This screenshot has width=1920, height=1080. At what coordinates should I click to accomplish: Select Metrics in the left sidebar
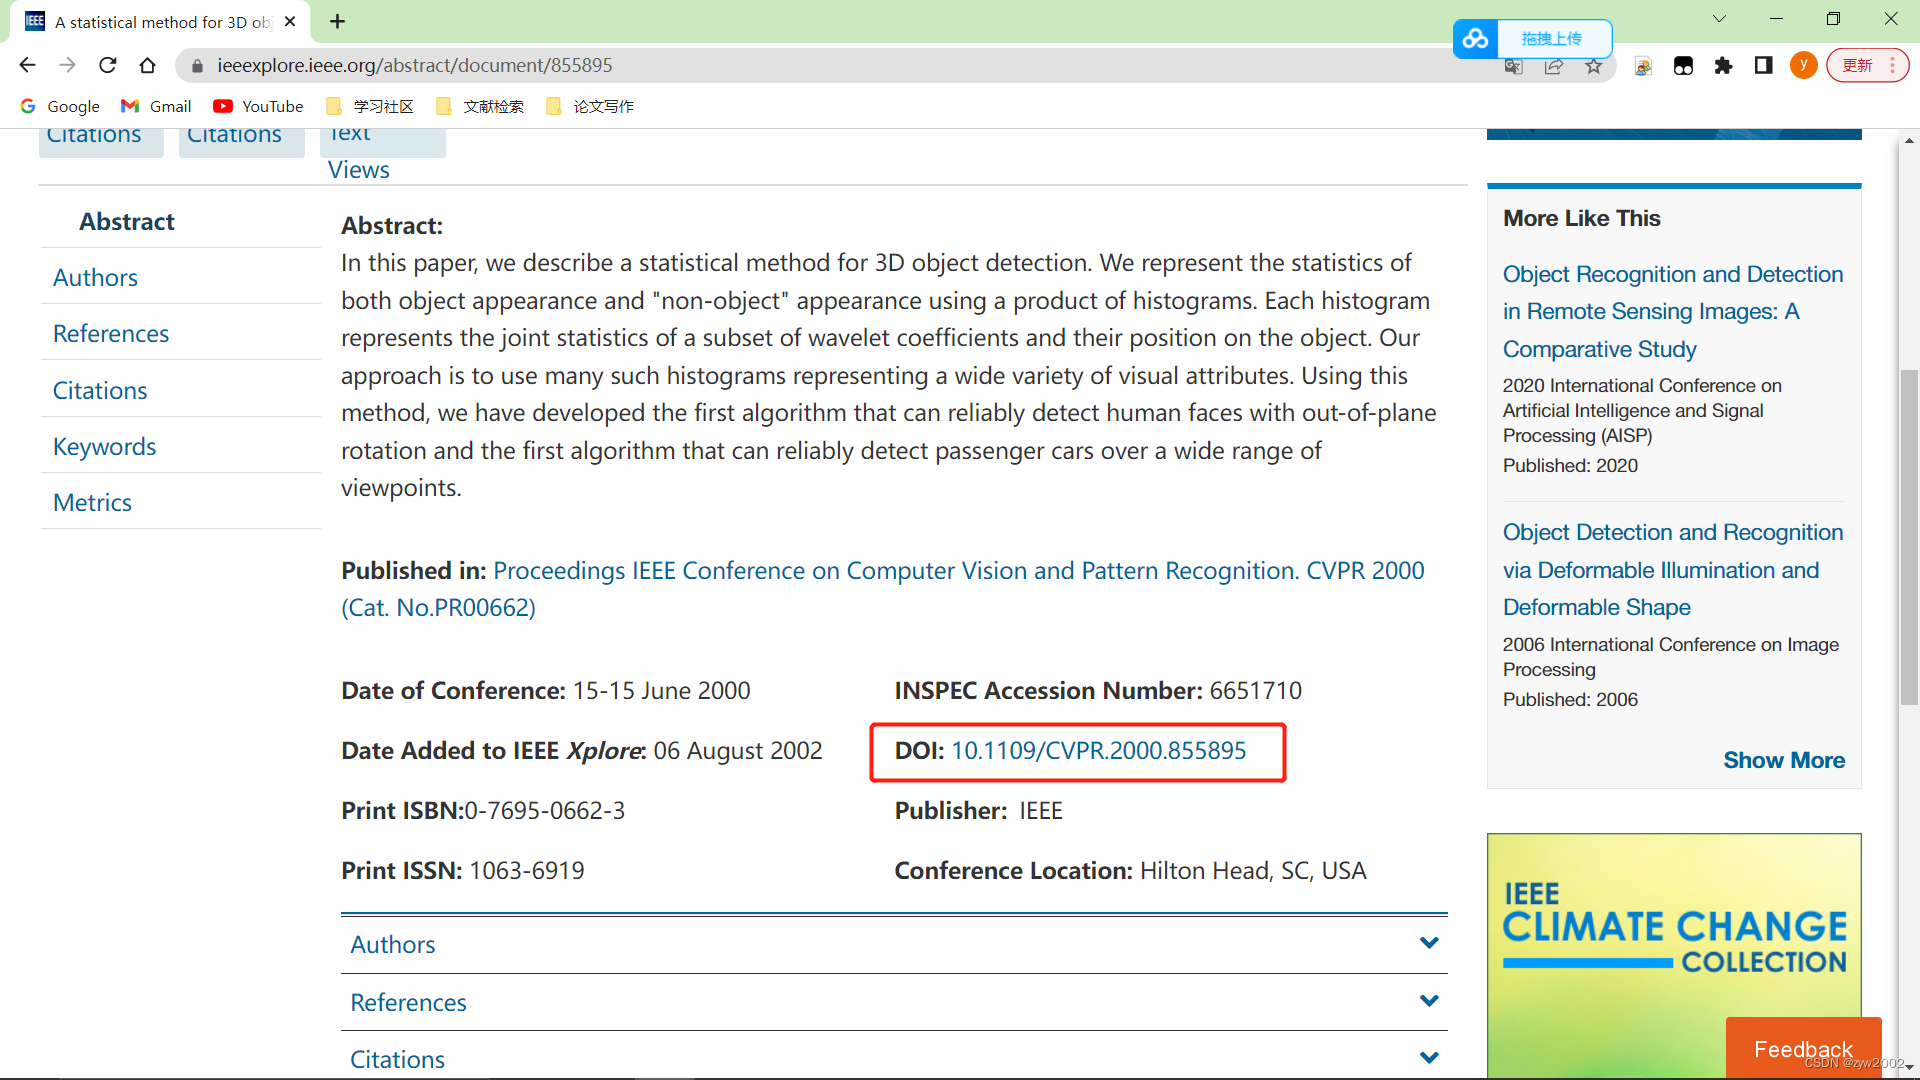click(92, 502)
